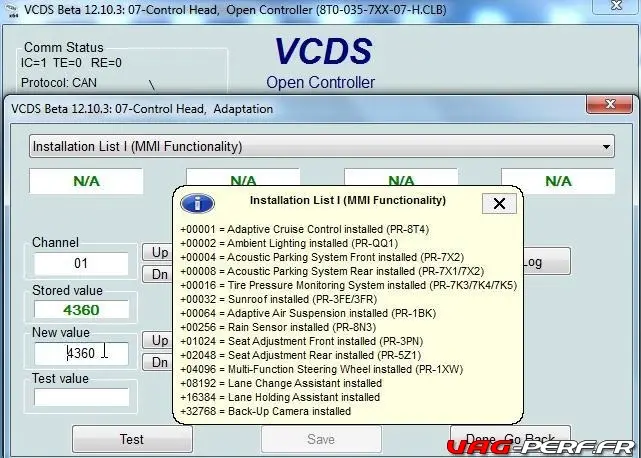641x458 pixels.
Task: Increase channel with Channel Up button
Action: 158,252
